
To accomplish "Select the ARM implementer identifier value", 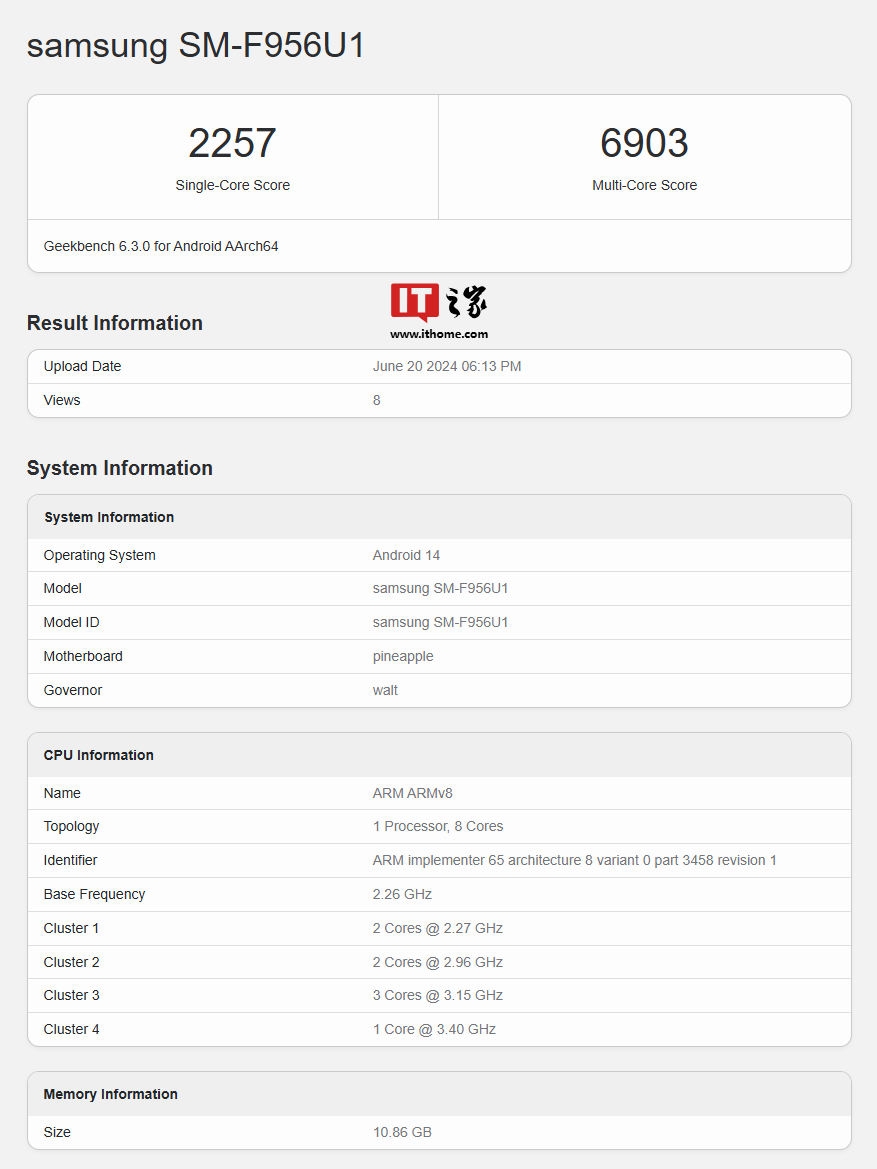I will click(574, 860).
